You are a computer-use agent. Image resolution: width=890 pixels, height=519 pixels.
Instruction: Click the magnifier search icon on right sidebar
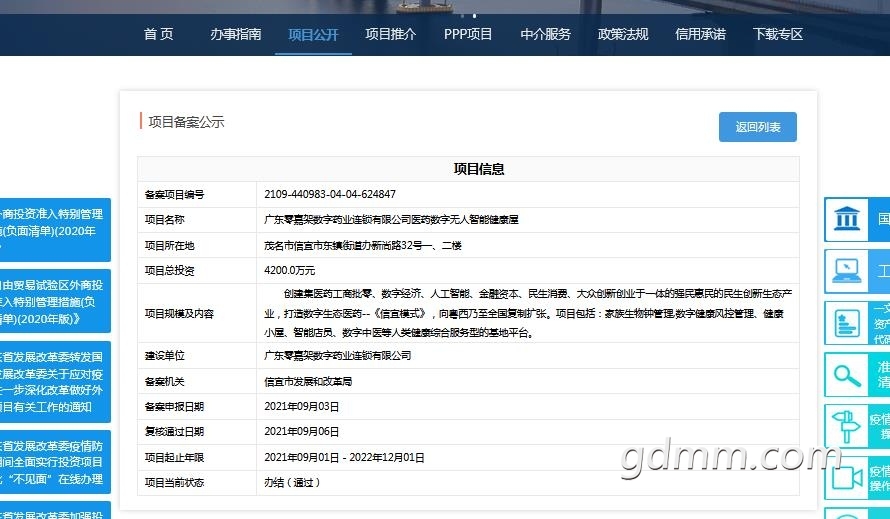pos(846,375)
